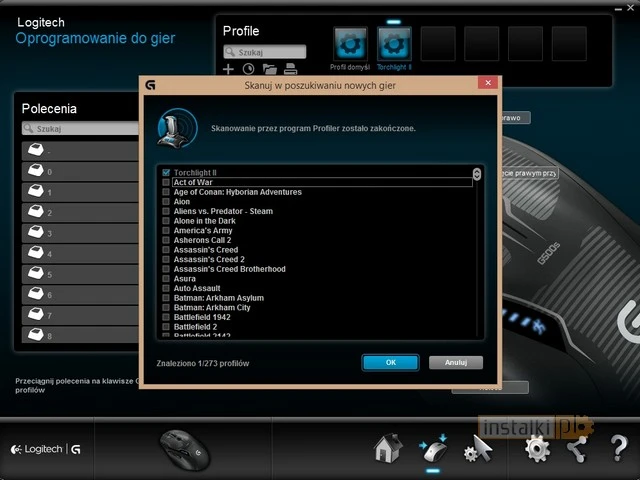Screen dimensions: 640x480
Task: Click the print profile icon
Action: coord(290,69)
